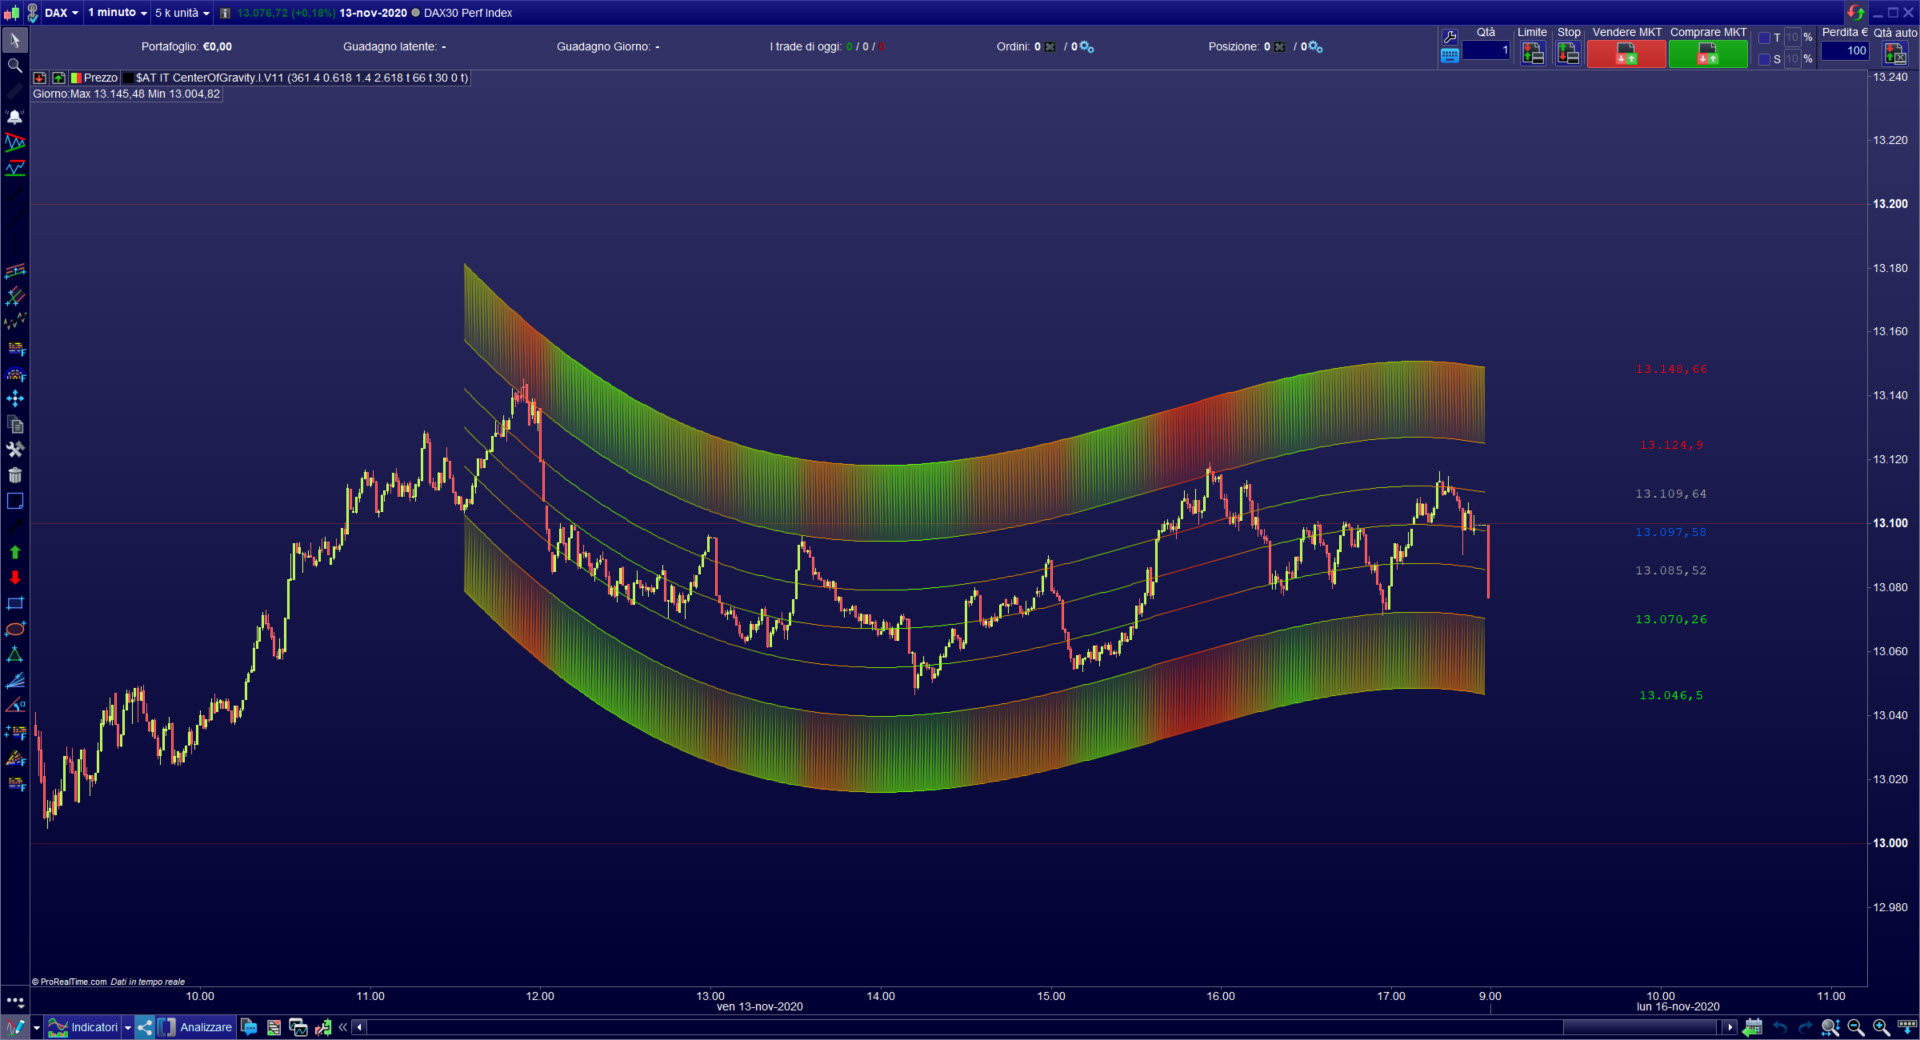Open the DAX instrument dropdown
The width and height of the screenshot is (1920, 1040).
[61, 13]
